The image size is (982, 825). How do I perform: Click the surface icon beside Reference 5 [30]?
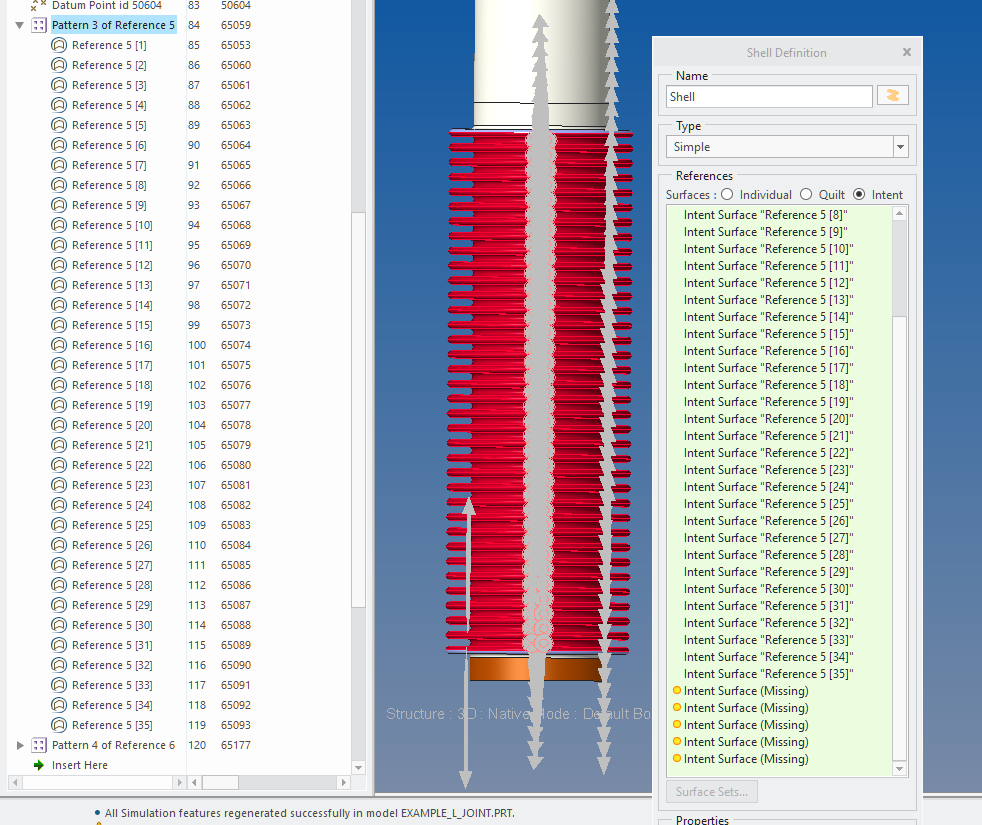[60, 625]
